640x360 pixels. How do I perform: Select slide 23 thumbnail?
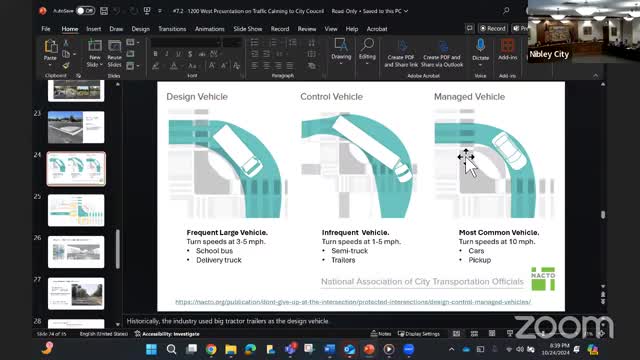point(76,127)
